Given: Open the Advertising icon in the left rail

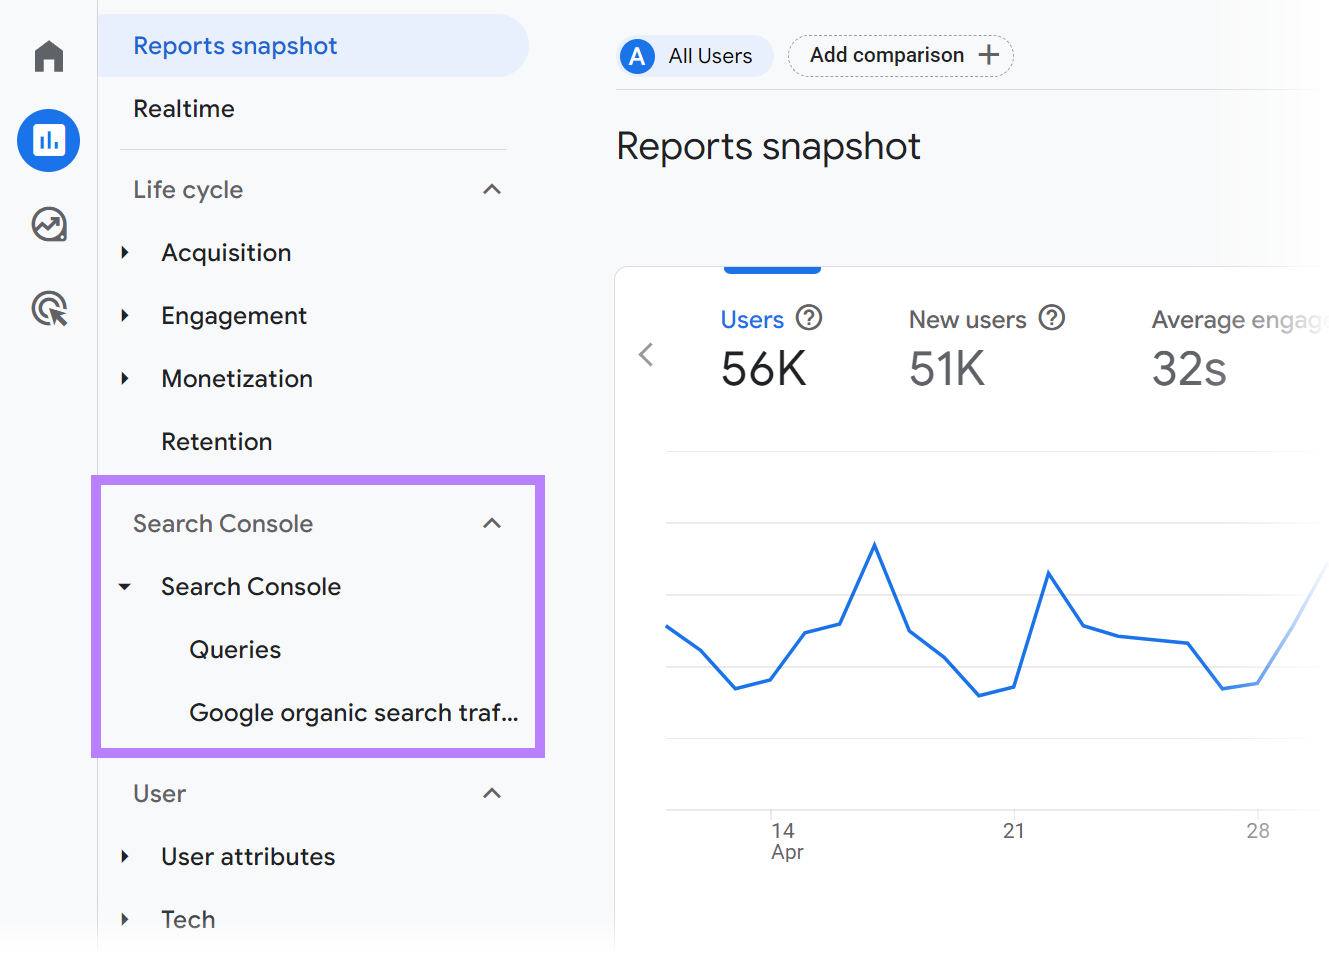Looking at the screenshot, I should pyautogui.click(x=47, y=308).
